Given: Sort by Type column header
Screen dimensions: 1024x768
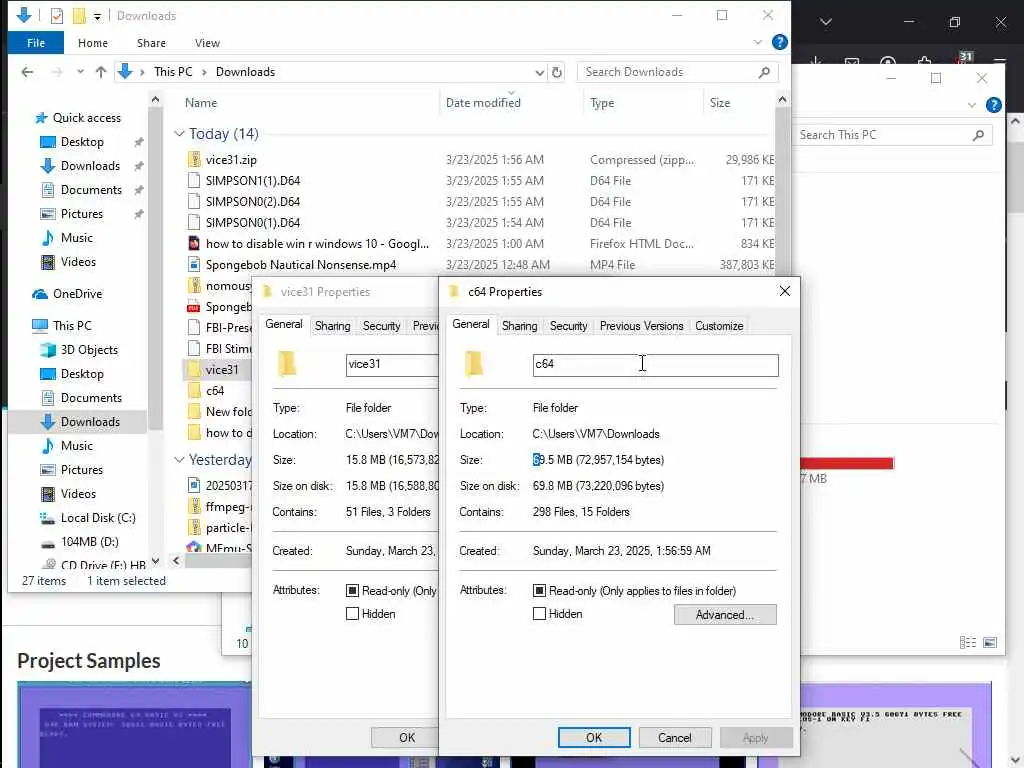Looking at the screenshot, I should coord(601,103).
